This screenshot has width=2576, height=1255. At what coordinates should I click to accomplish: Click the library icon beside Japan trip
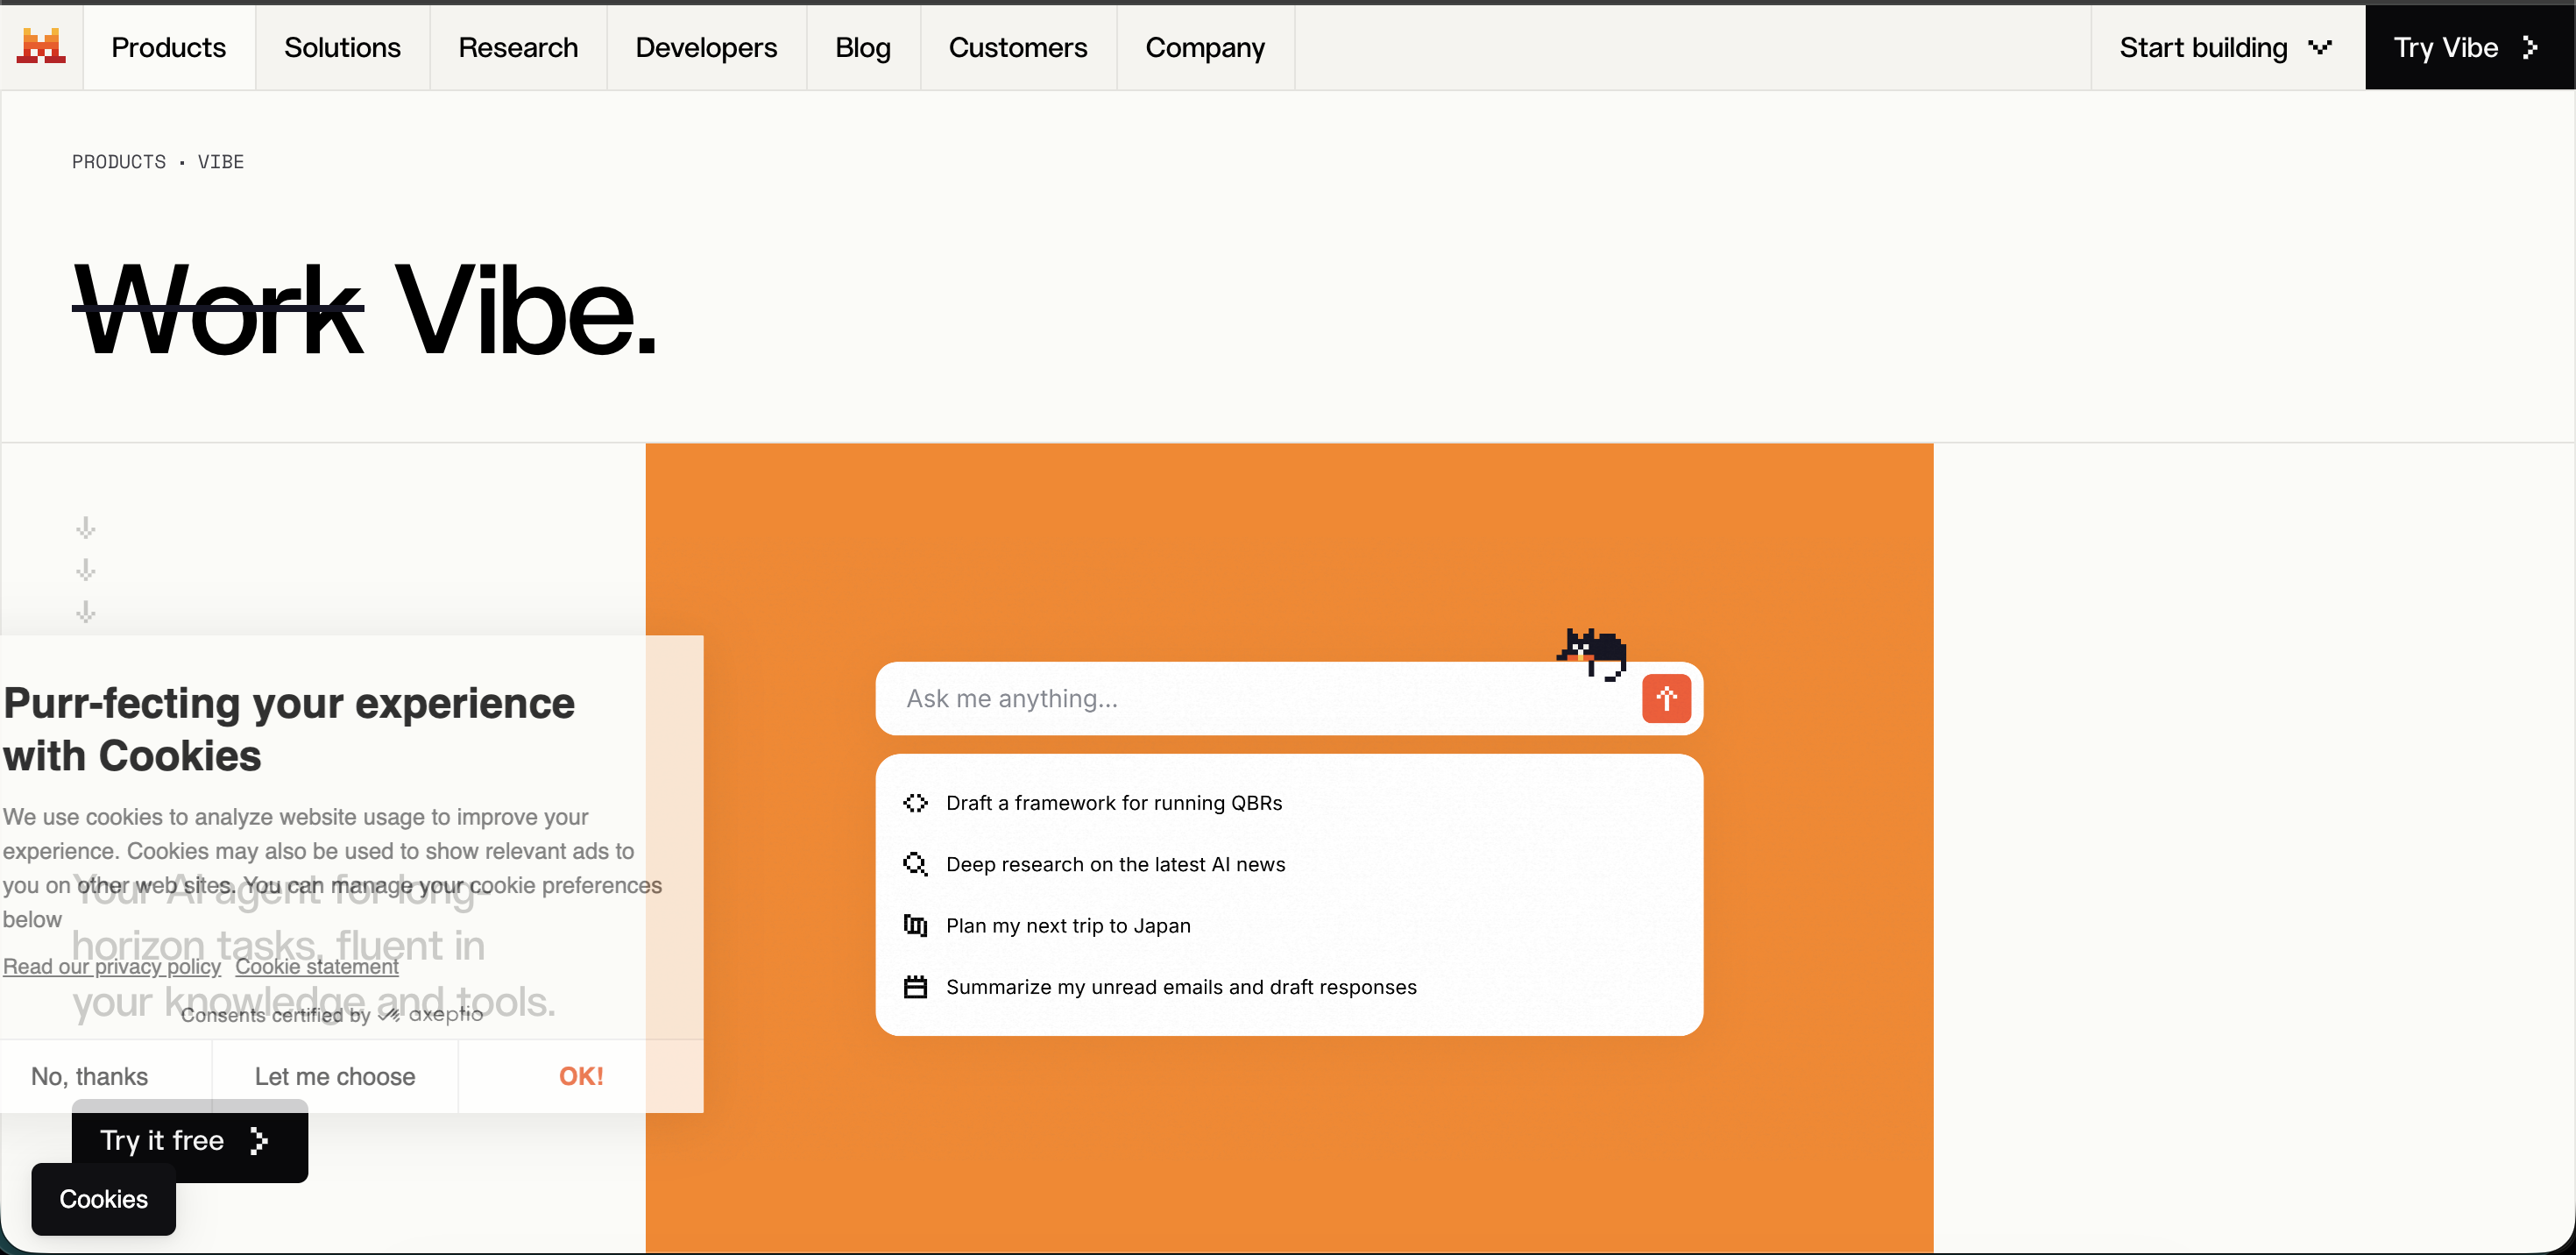tap(915, 925)
